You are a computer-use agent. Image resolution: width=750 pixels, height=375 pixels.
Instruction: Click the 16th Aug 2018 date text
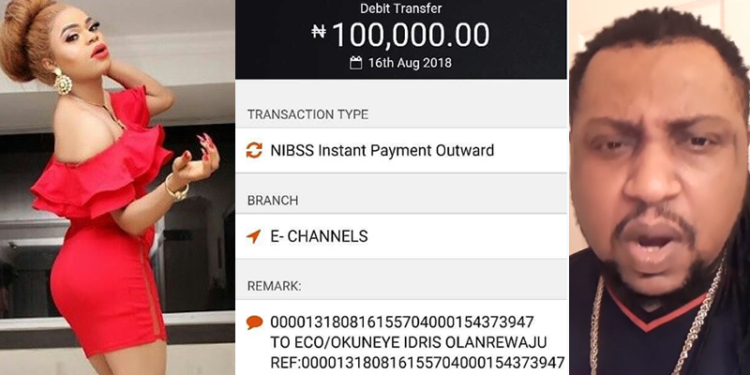tap(409, 63)
